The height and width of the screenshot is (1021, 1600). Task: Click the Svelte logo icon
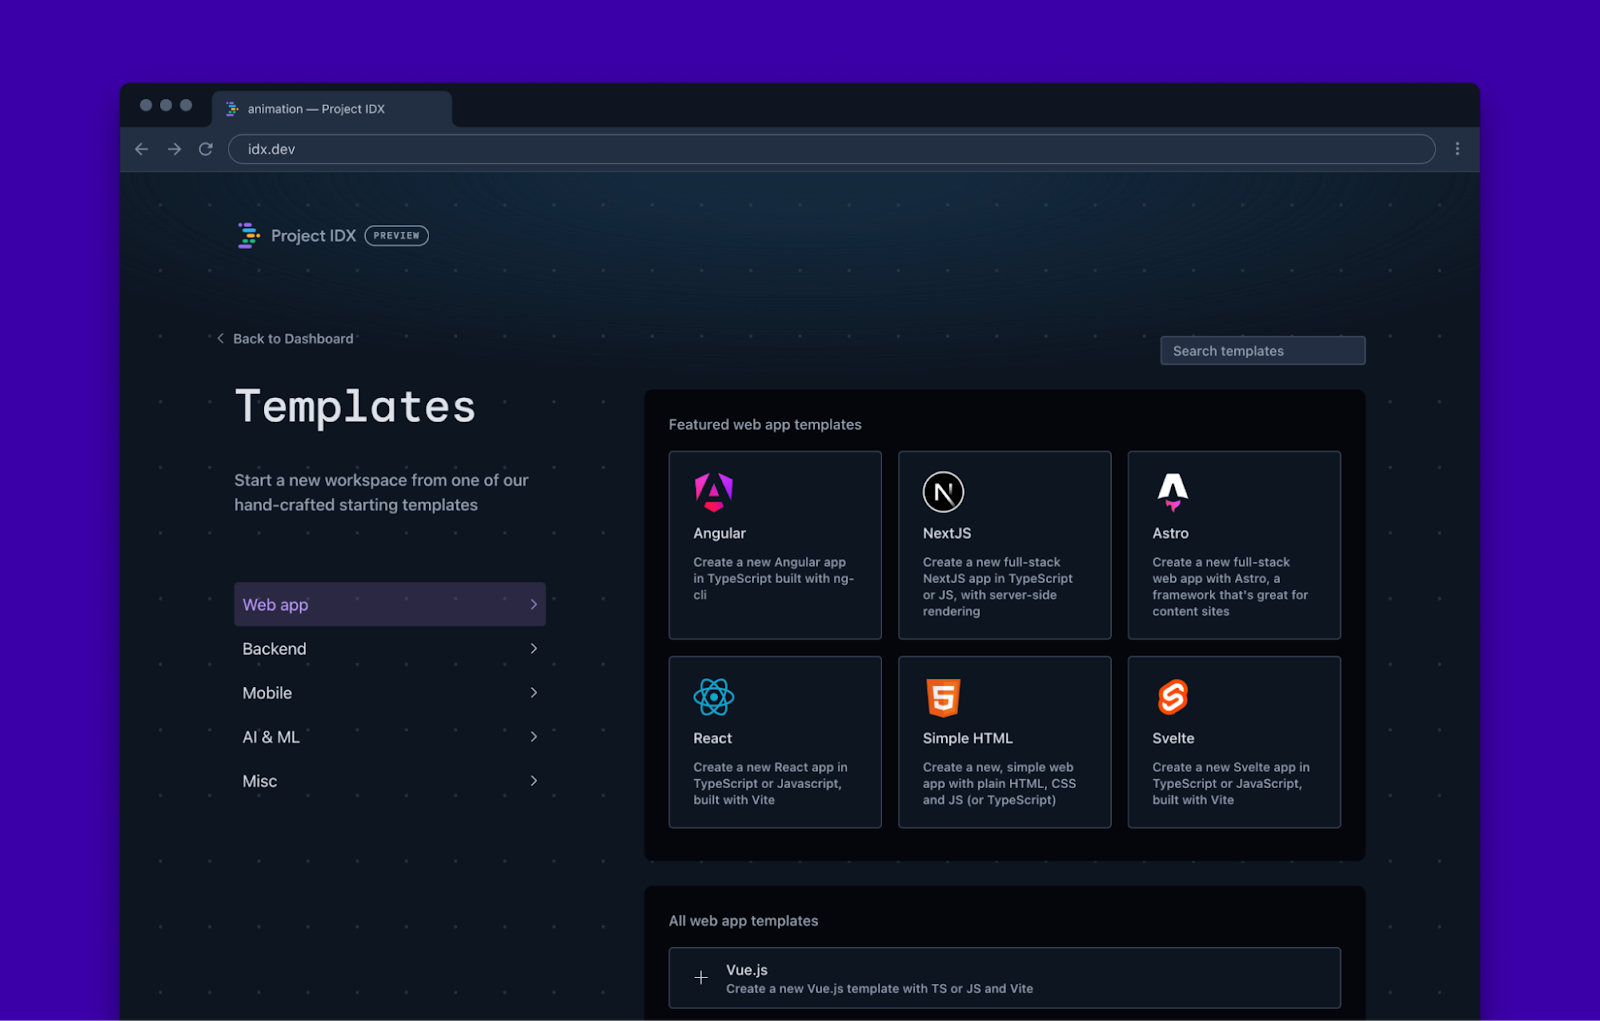click(1172, 697)
